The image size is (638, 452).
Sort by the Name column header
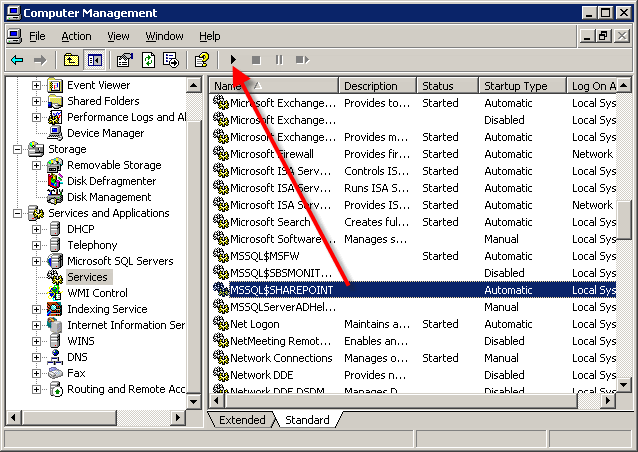click(274, 86)
